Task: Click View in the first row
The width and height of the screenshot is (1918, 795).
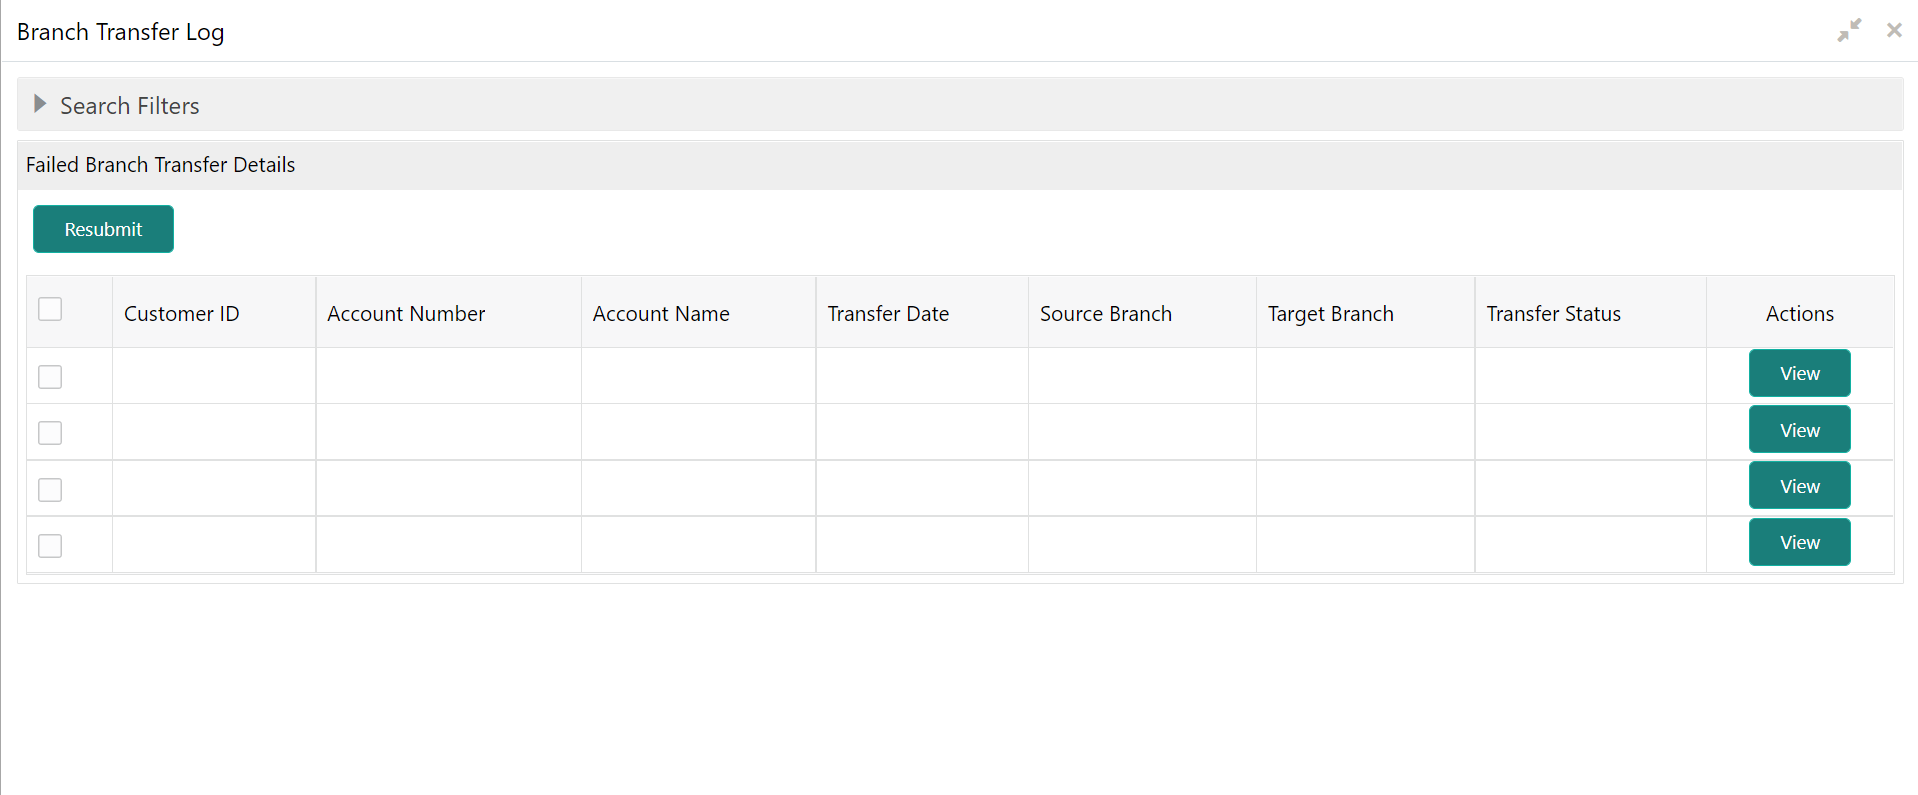Action: [1799, 373]
